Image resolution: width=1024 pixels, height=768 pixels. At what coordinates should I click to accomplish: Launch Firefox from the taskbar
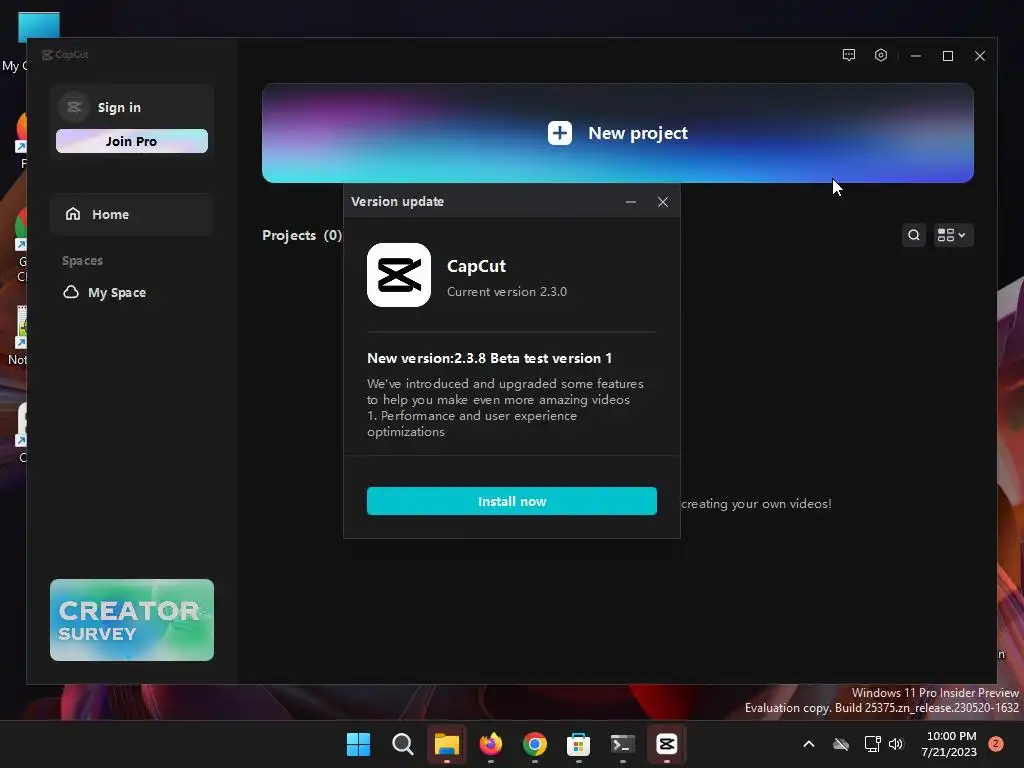[x=490, y=744]
